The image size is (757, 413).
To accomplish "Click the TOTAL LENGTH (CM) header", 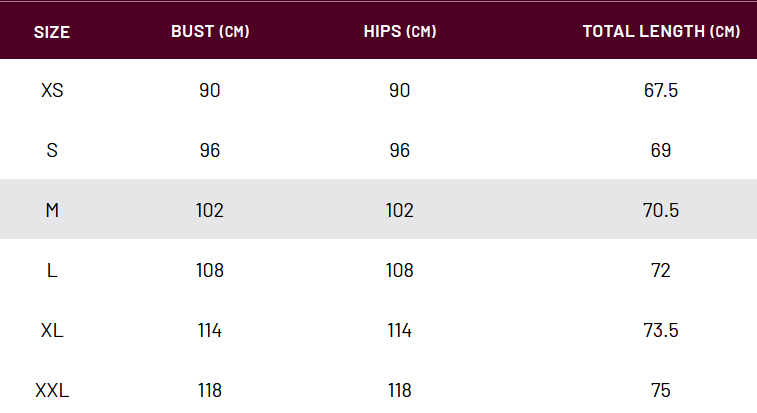I will (x=661, y=31).
